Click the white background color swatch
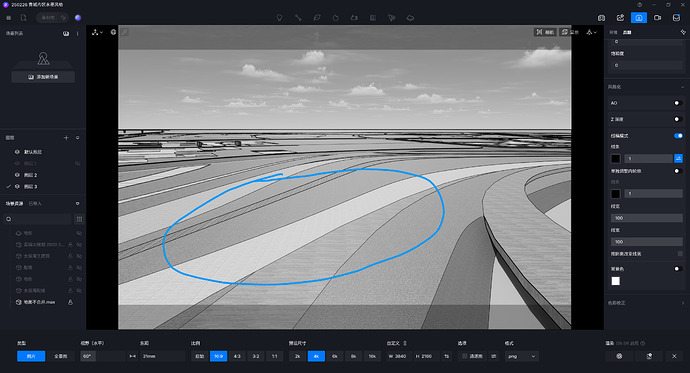The image size is (690, 373). [616, 281]
